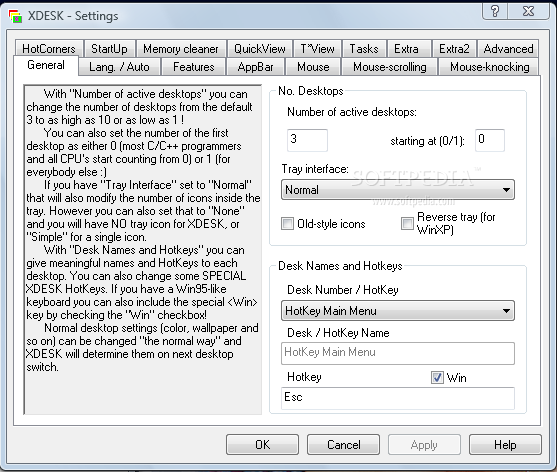The width and height of the screenshot is (557, 472).
Task: Close the XDESK Settings window
Action: point(529,11)
